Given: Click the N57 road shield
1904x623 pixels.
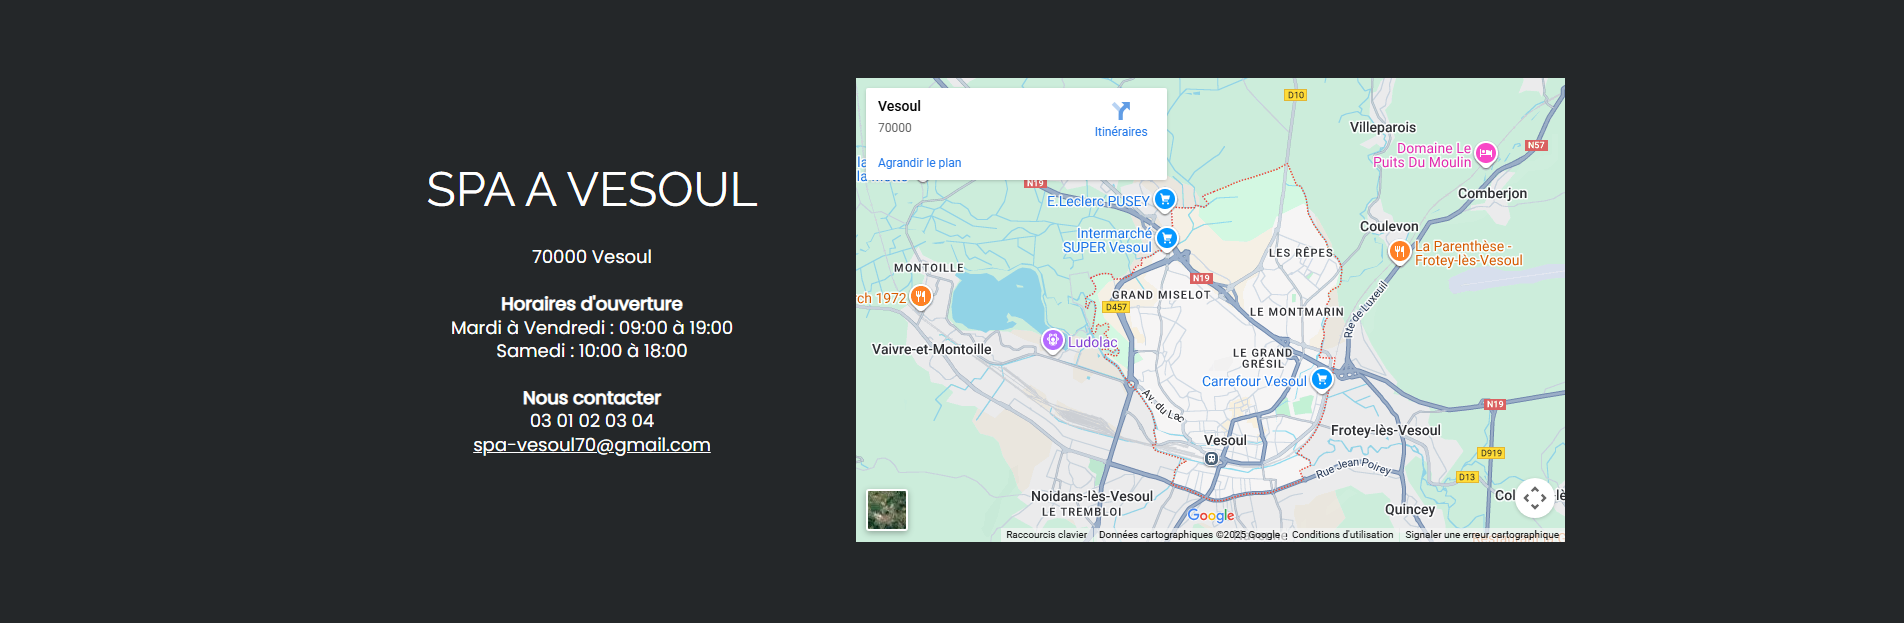Looking at the screenshot, I should coord(1536,145).
